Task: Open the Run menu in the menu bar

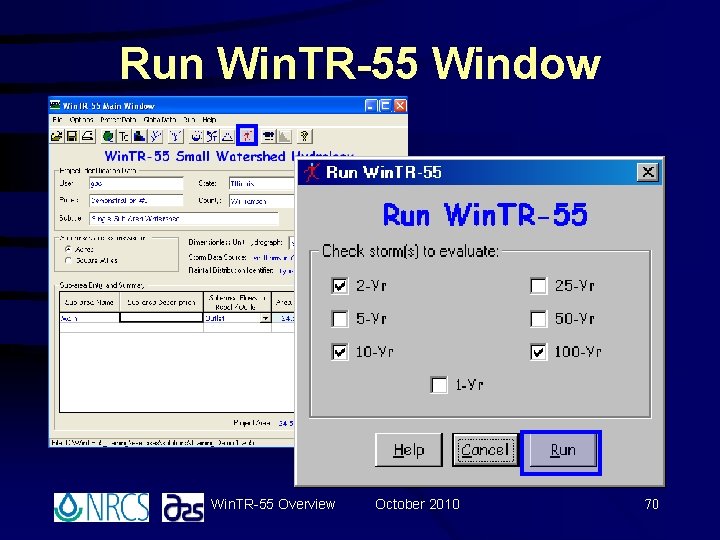Action: point(189,119)
